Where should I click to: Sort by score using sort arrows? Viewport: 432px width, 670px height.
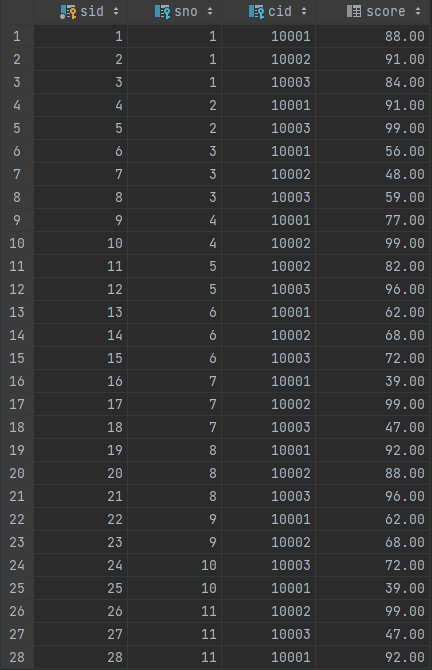pyautogui.click(x=418, y=12)
